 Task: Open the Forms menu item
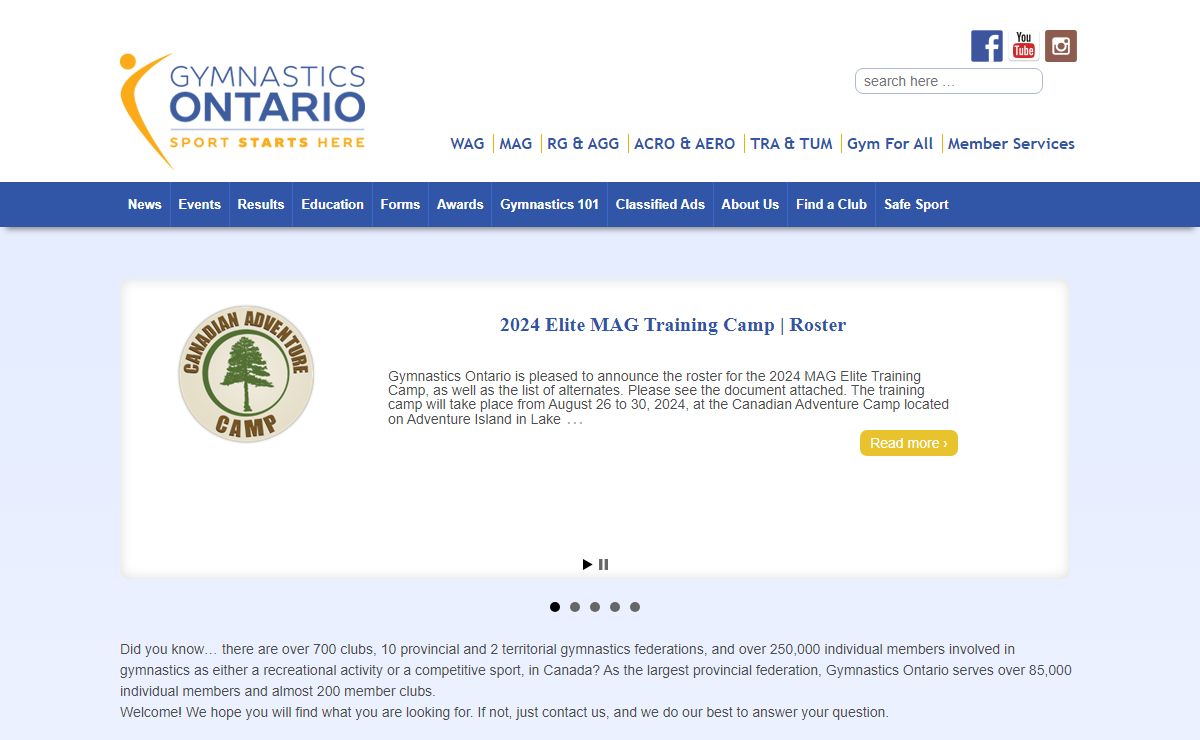400,204
